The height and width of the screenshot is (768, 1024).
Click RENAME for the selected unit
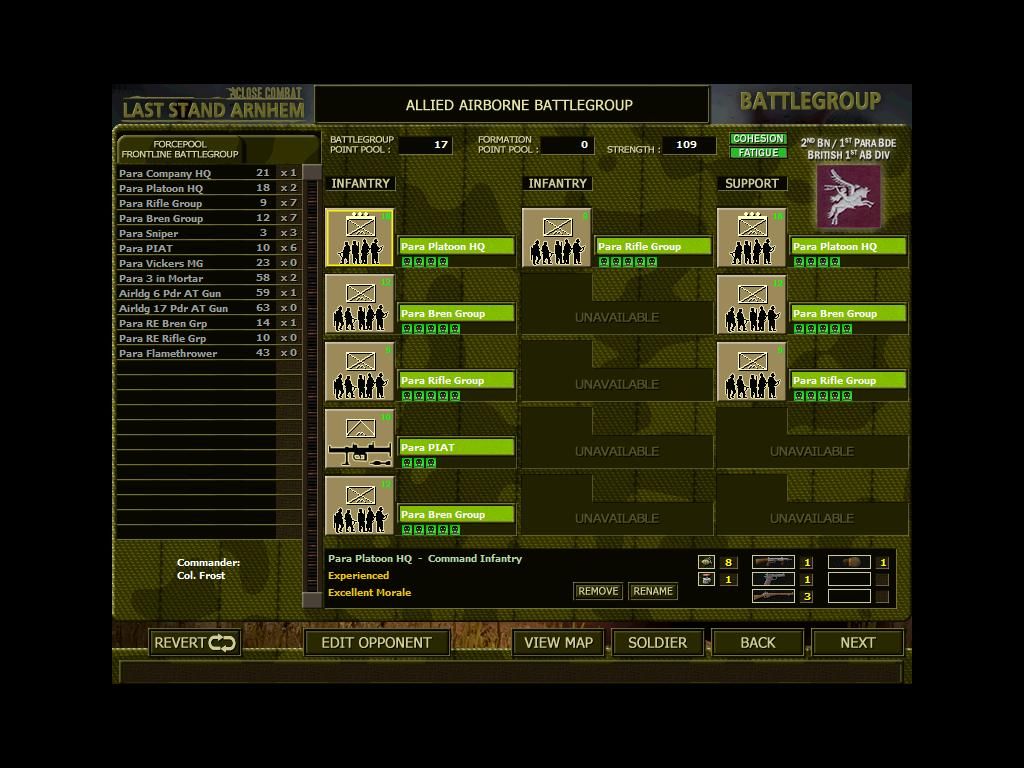653,591
